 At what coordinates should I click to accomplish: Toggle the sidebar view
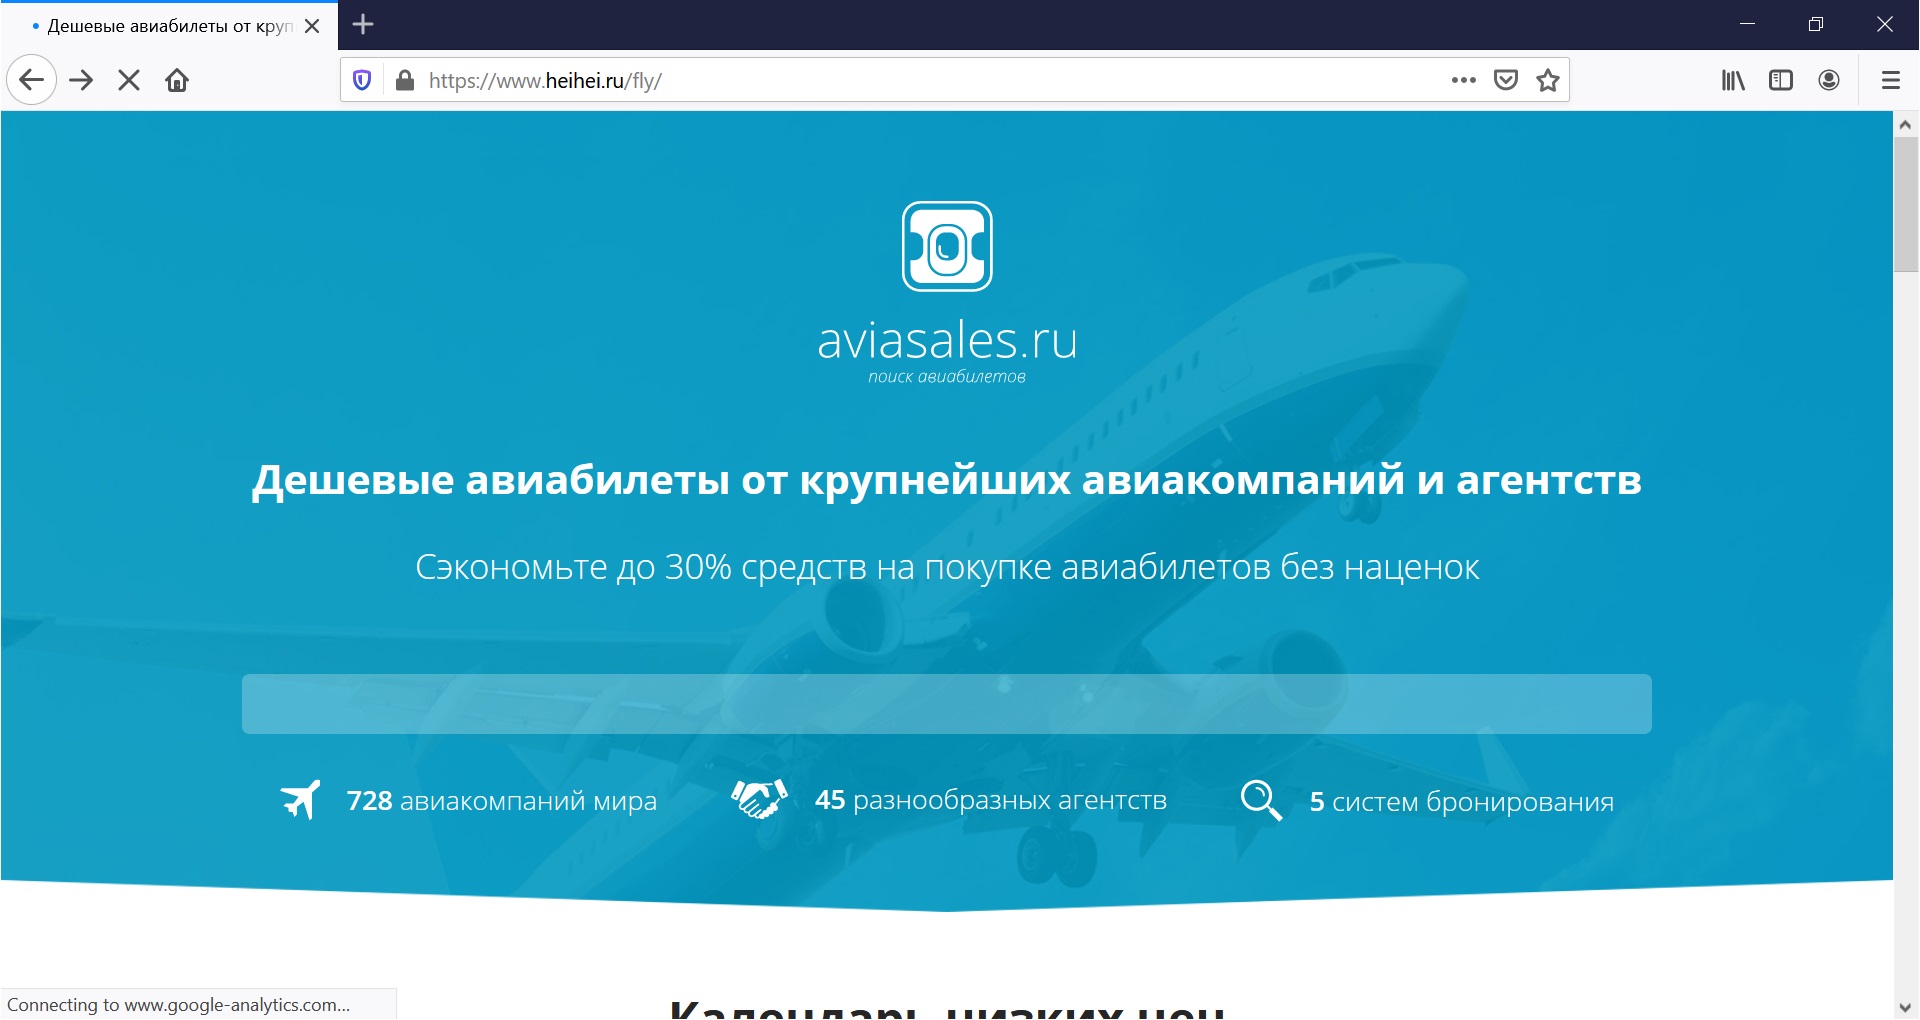click(x=1781, y=80)
